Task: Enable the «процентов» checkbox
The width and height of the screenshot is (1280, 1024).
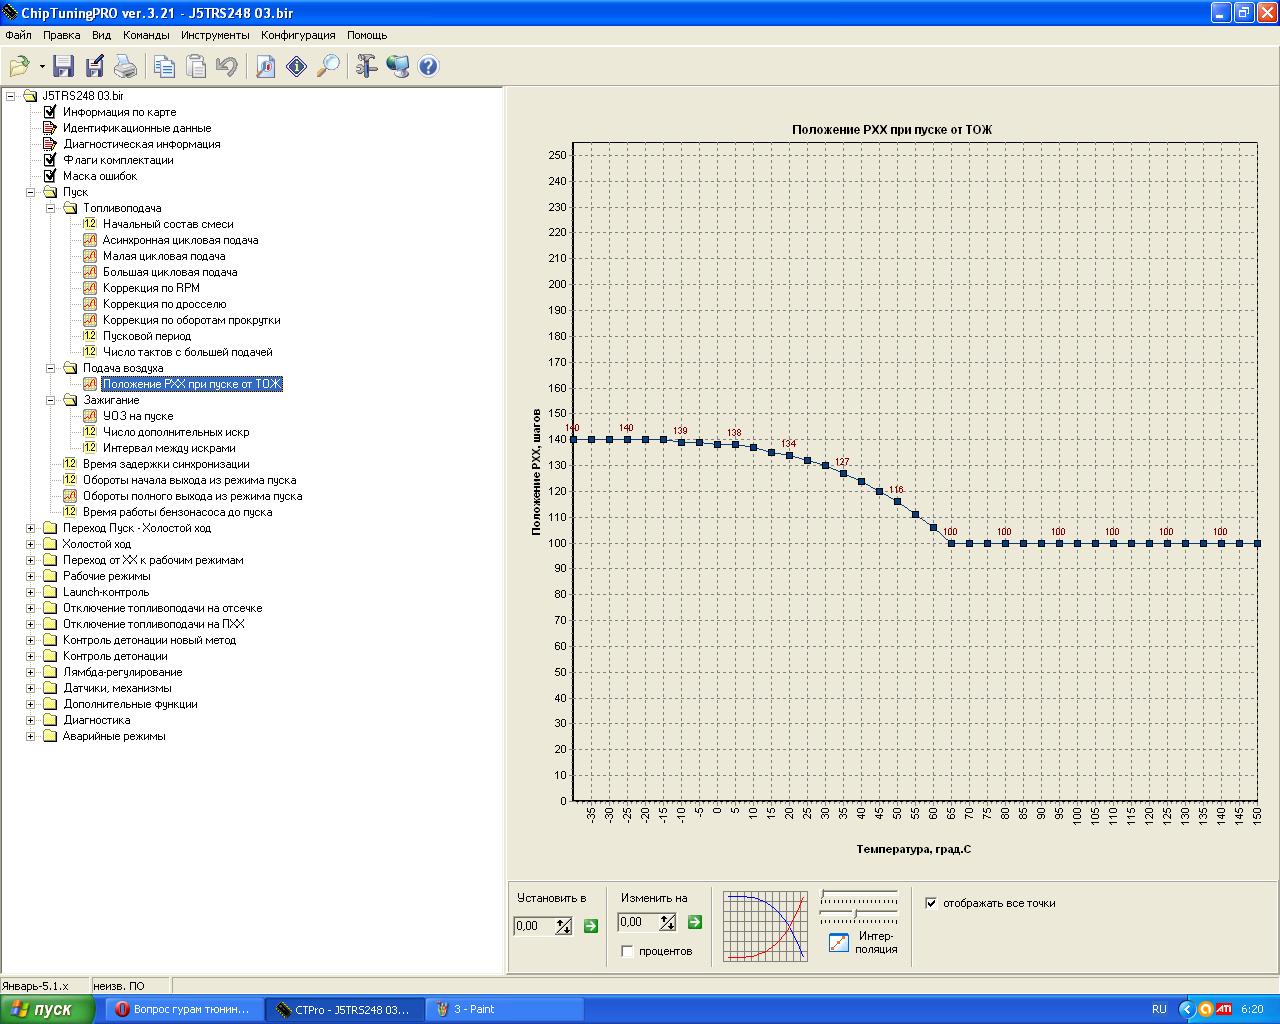Action: [628, 951]
